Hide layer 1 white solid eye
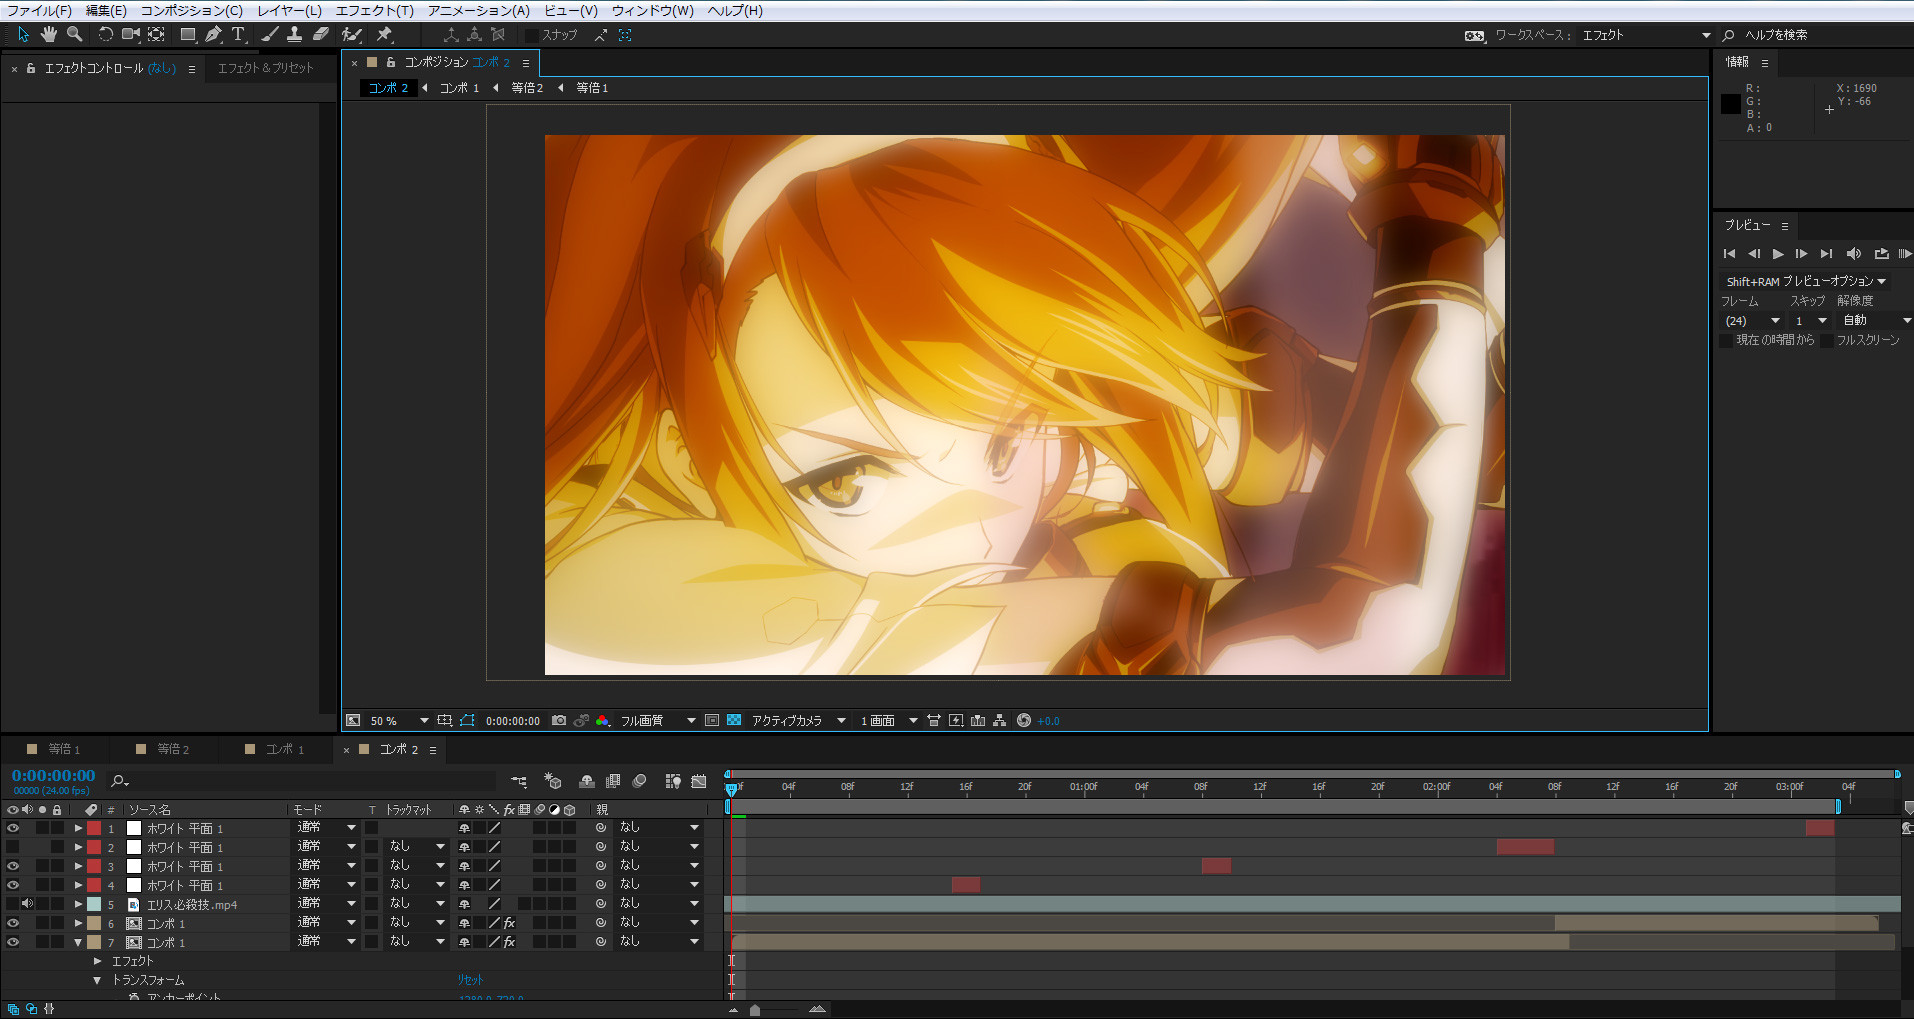Screen dimensions: 1914x1019 coord(13,828)
